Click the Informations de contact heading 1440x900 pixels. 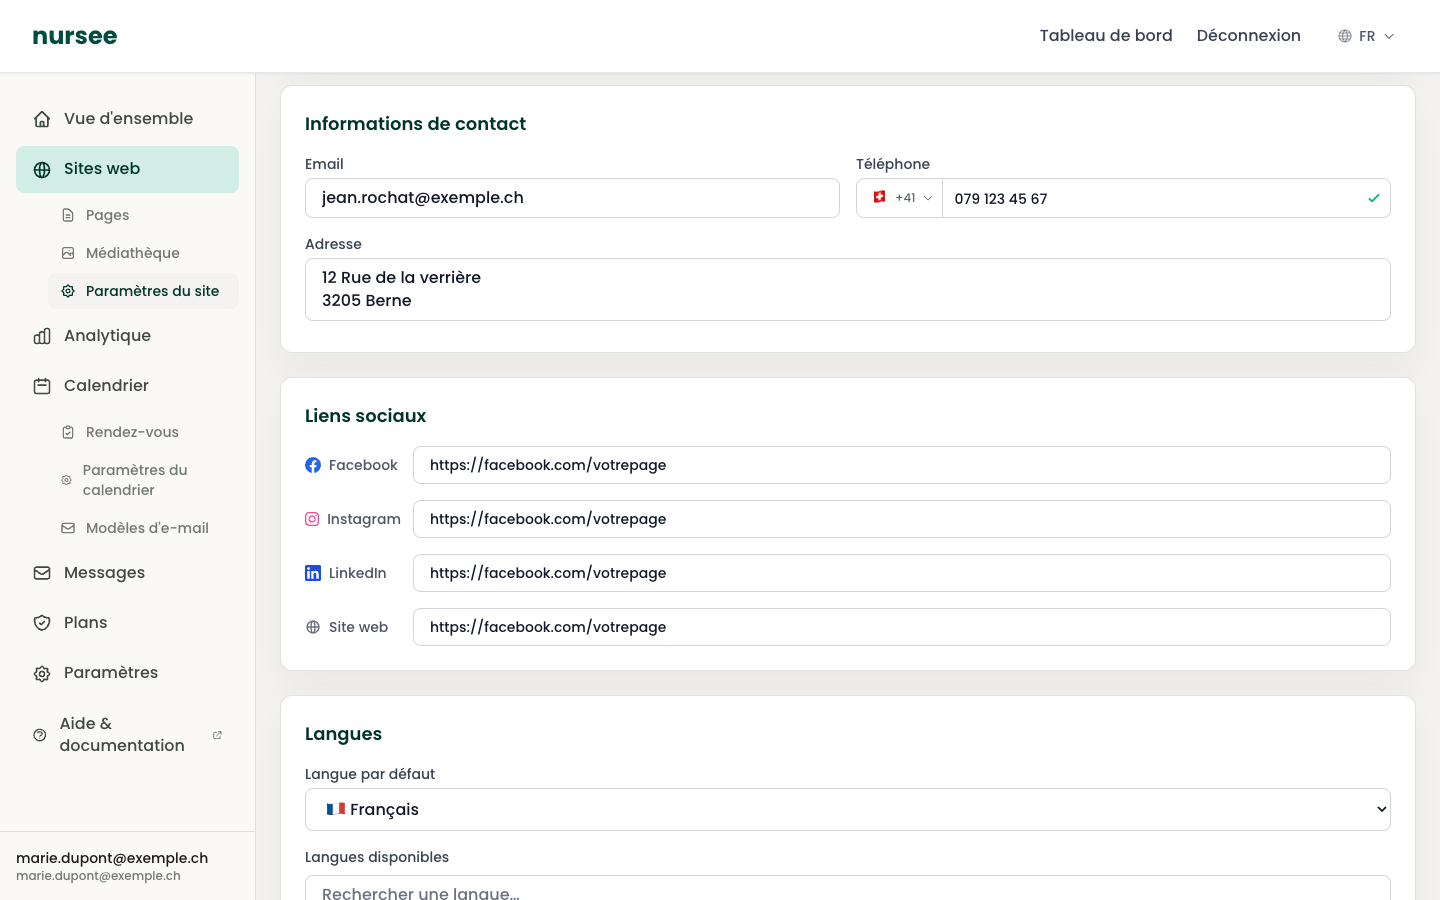[415, 124]
